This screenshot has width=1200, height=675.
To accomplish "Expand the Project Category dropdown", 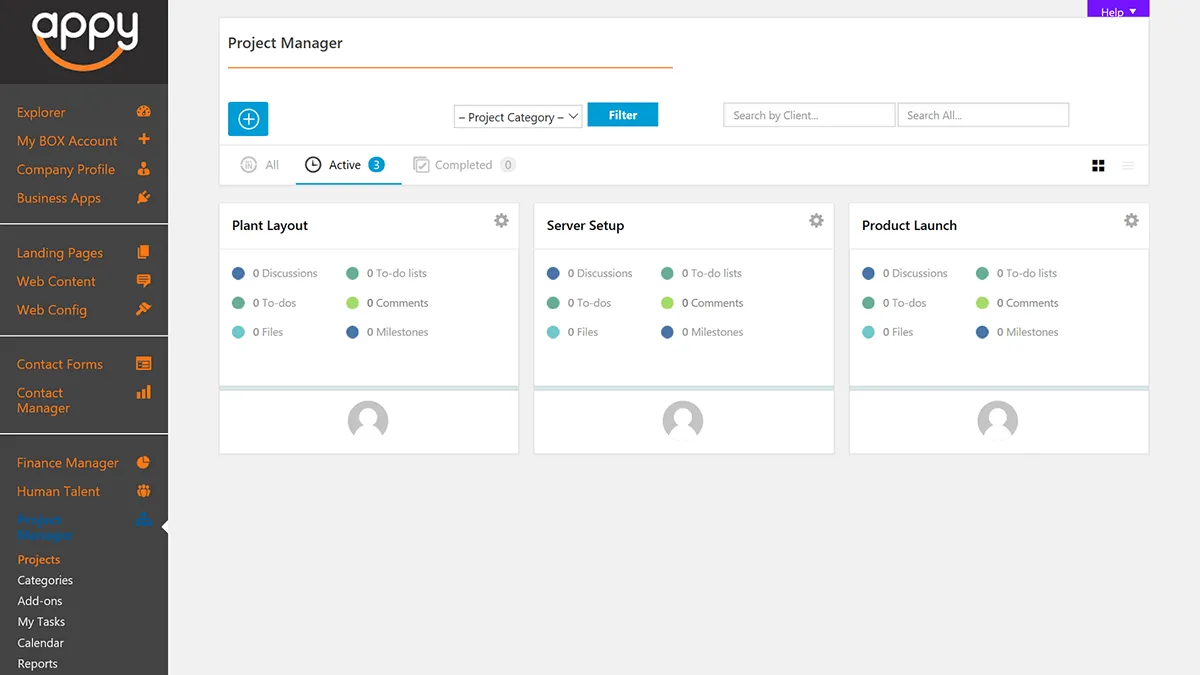I will pyautogui.click(x=518, y=117).
